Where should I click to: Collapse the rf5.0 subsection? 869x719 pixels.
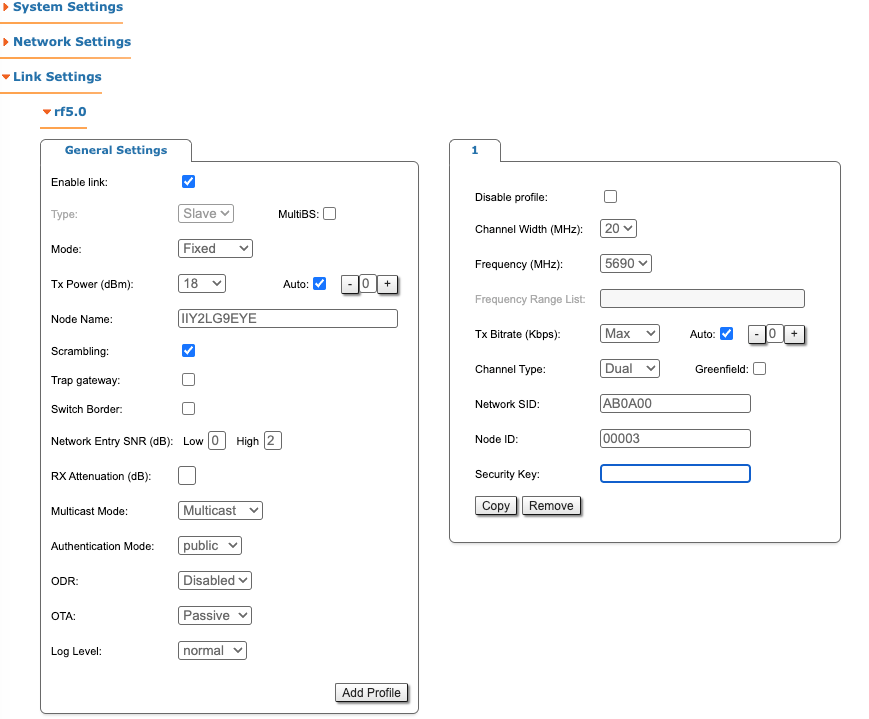coord(65,111)
